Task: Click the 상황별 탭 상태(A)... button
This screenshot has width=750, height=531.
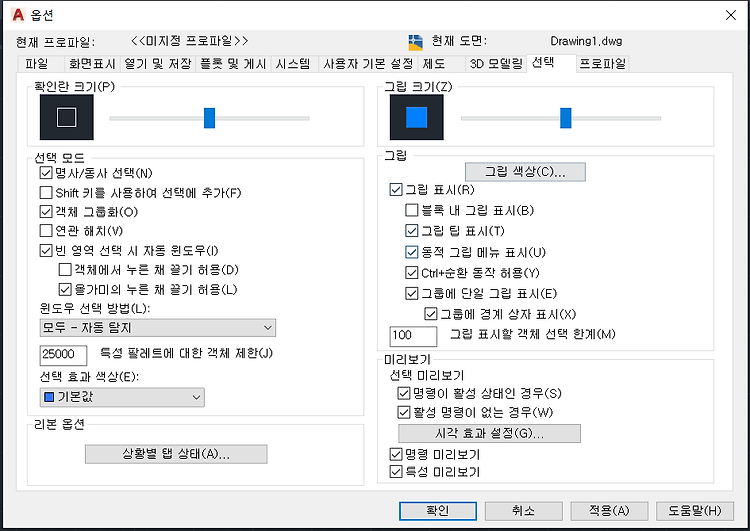Action: coord(176,454)
